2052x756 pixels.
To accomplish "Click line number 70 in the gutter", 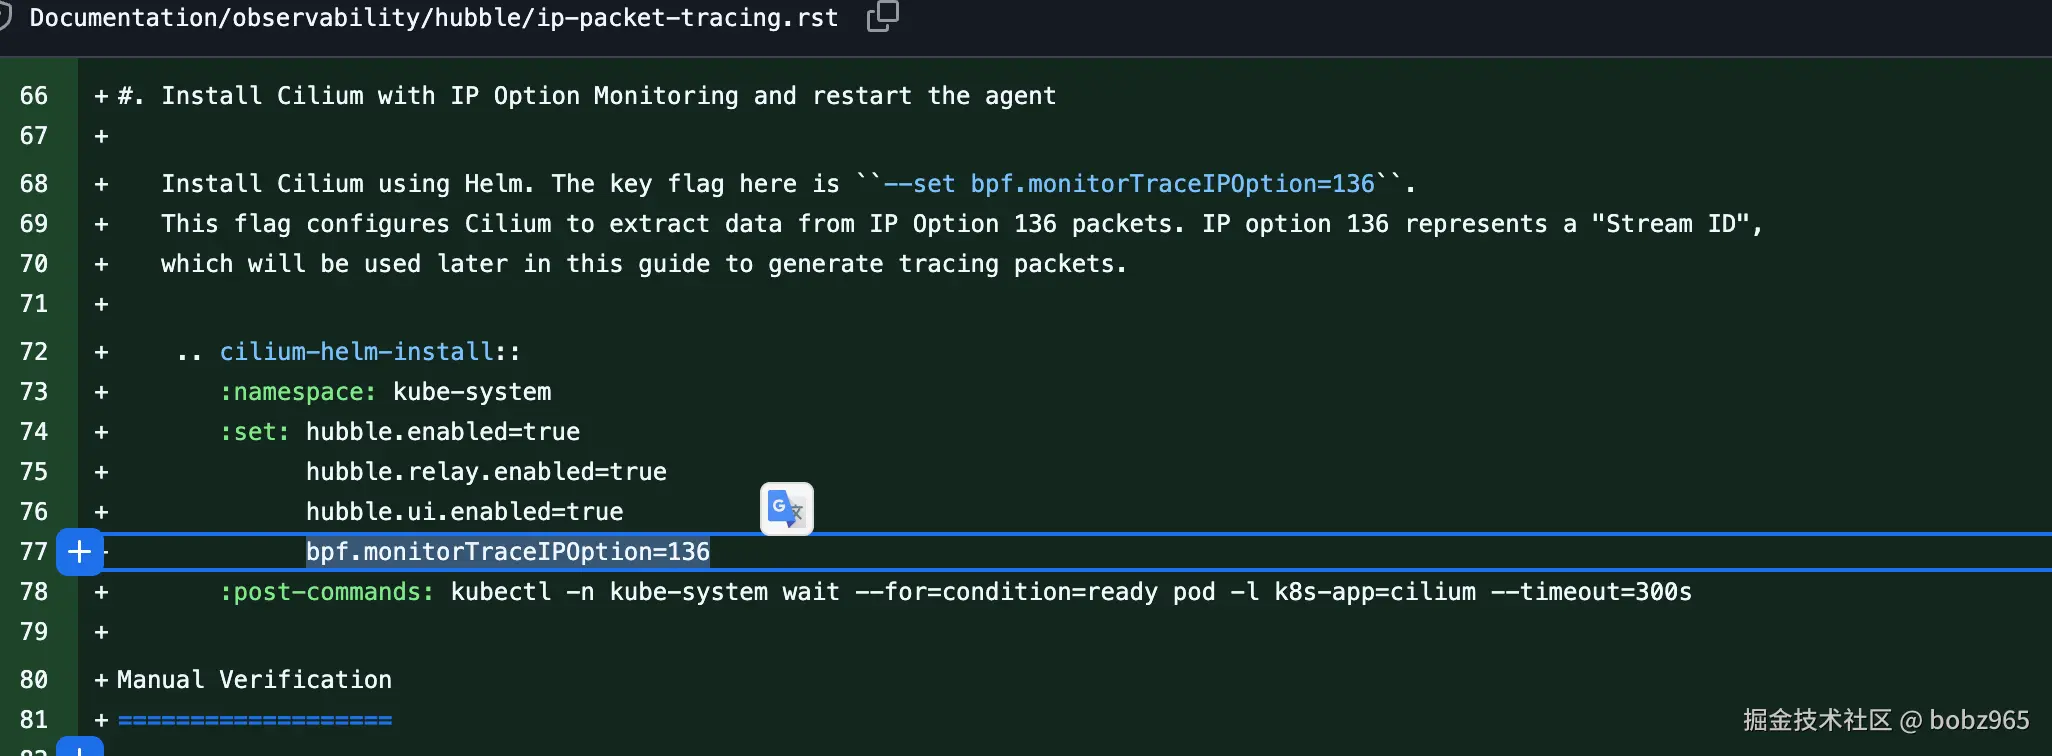I will 34,264.
